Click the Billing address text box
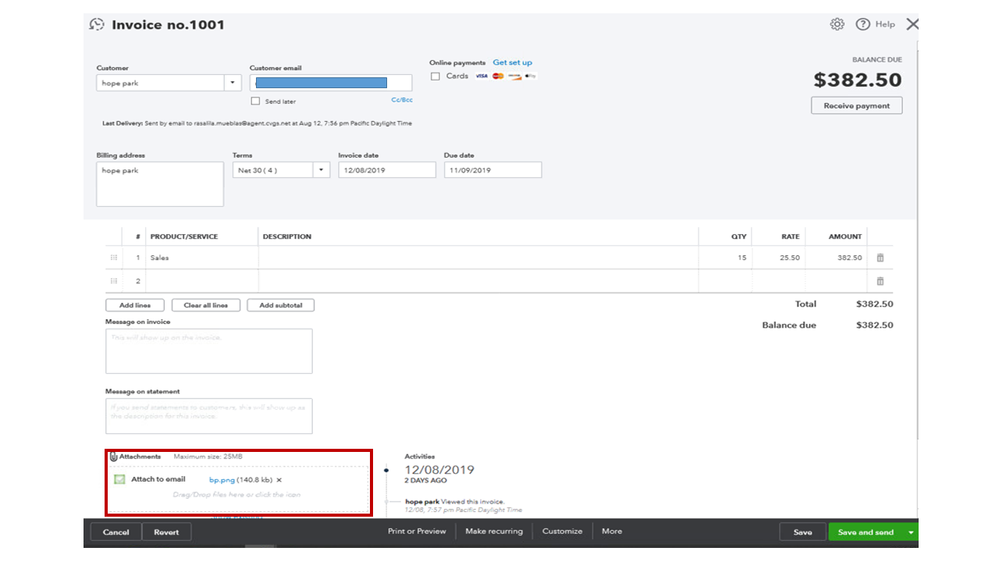 160,184
